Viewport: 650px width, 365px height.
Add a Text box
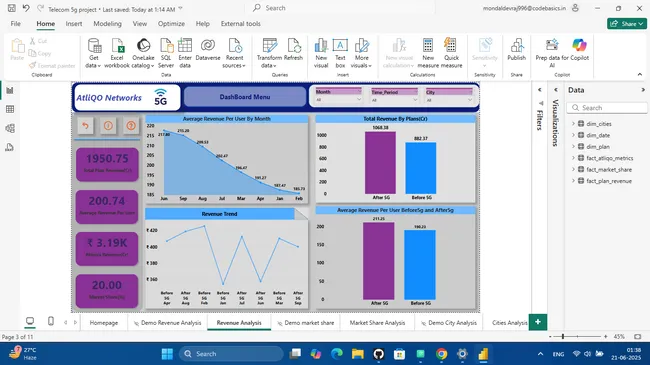pyautogui.click(x=340, y=46)
